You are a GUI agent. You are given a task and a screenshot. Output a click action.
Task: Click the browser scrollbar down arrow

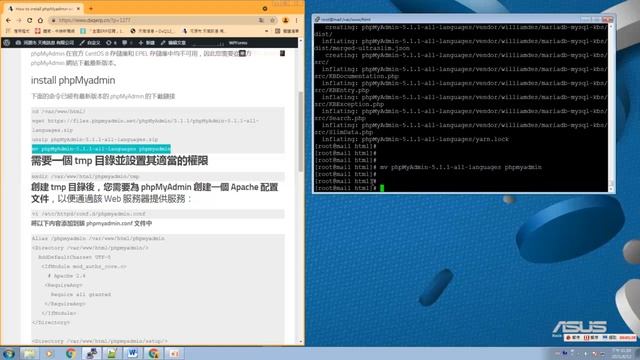[x=301, y=341]
